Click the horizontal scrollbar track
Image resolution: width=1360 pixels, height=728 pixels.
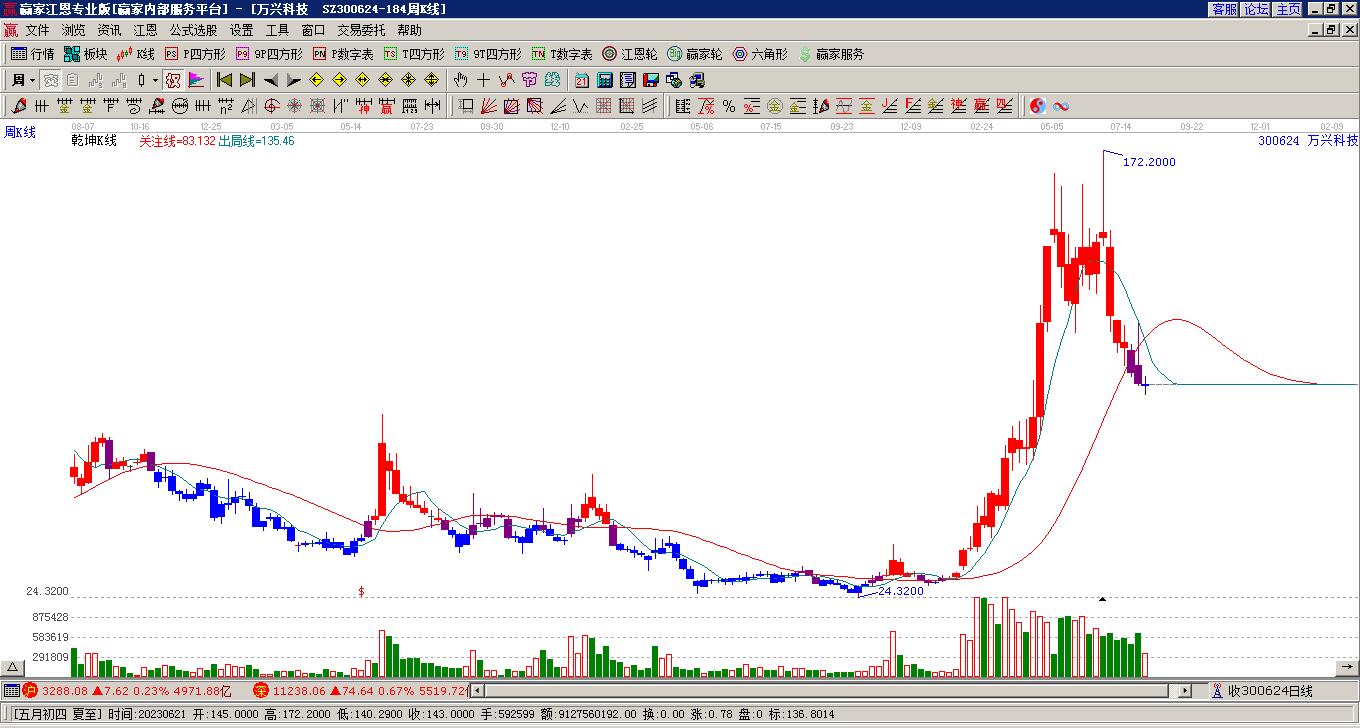(x=831, y=690)
